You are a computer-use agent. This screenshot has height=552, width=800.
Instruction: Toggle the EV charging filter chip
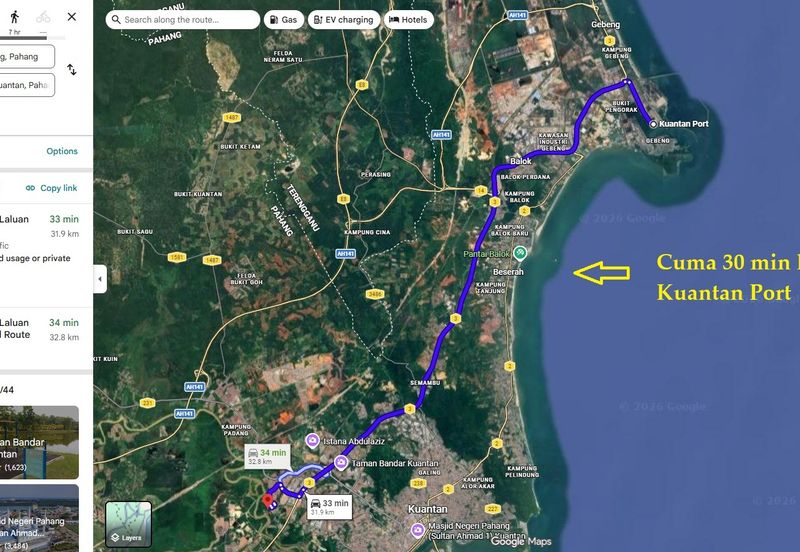343,19
